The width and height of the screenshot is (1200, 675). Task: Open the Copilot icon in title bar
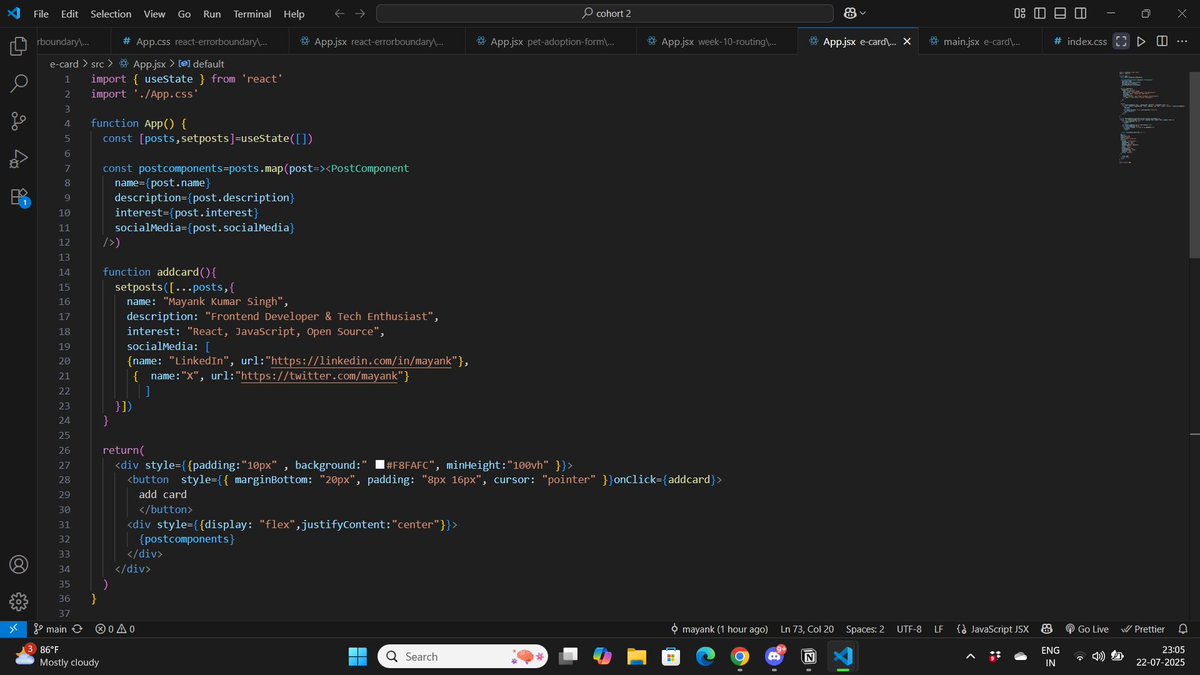pyautogui.click(x=850, y=13)
